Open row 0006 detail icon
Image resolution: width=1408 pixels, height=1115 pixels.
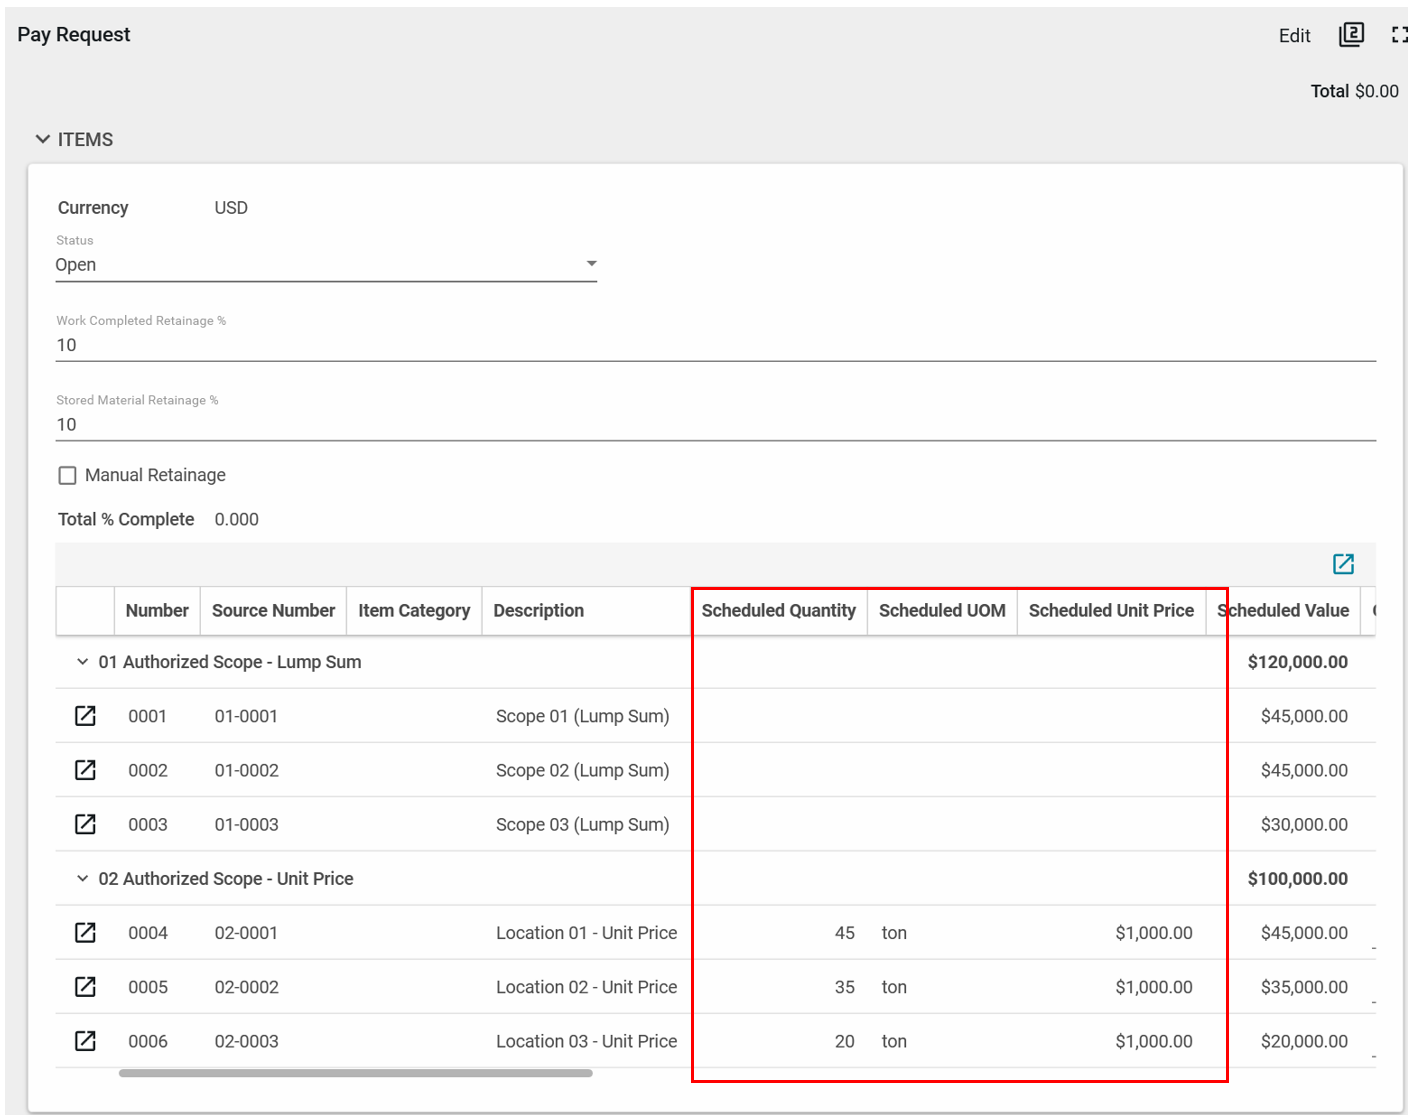point(86,1041)
